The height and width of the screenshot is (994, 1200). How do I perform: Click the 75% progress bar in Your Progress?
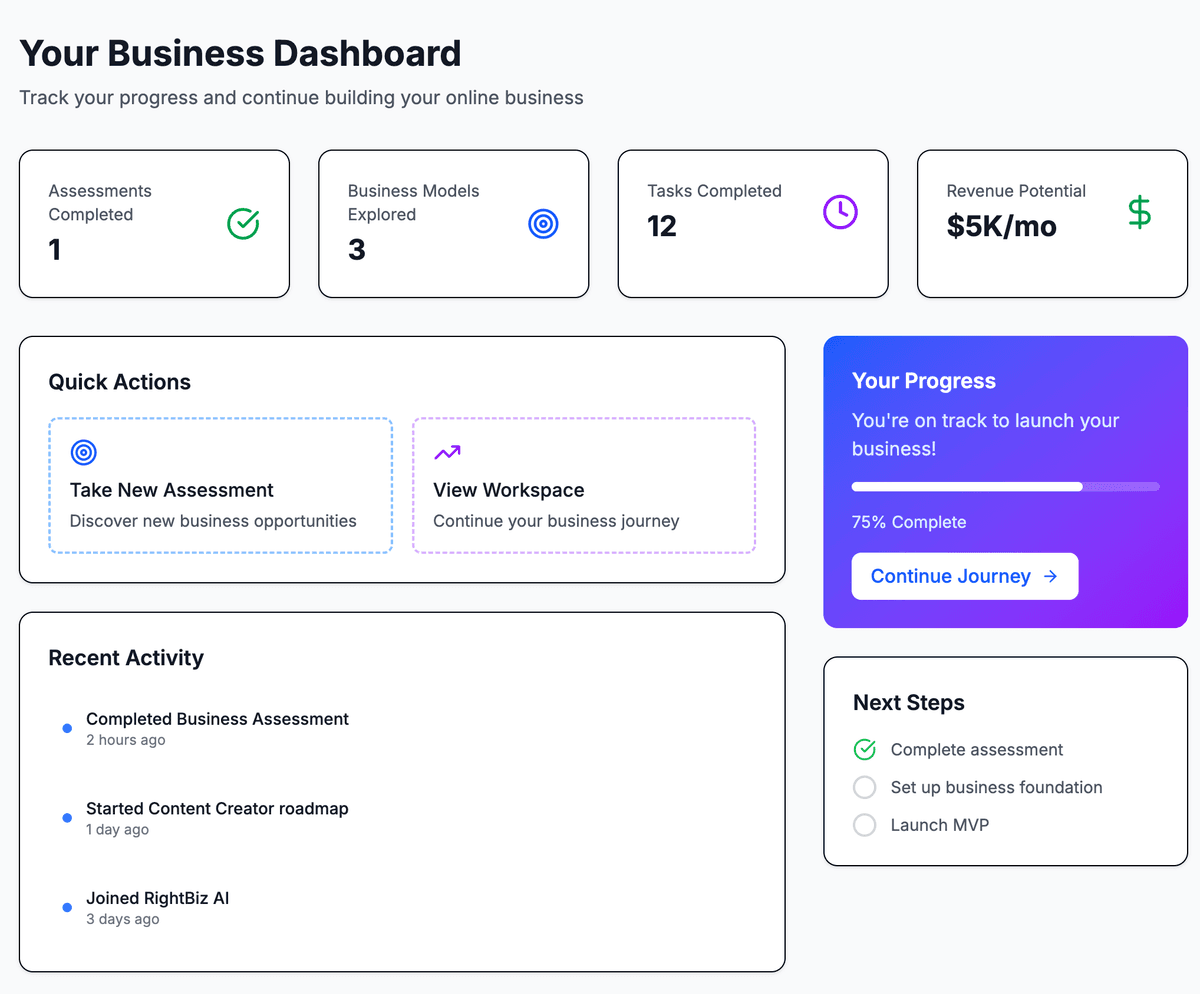pos(1005,486)
